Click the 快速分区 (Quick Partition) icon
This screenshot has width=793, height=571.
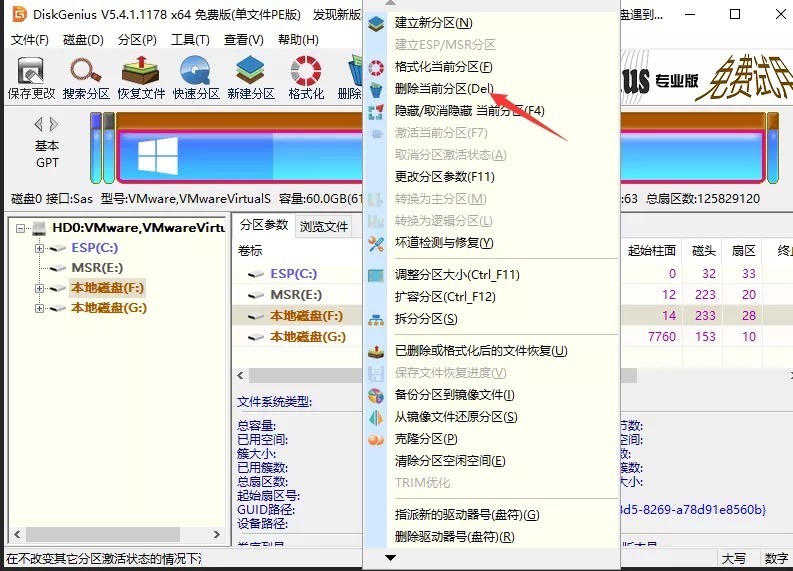point(195,76)
